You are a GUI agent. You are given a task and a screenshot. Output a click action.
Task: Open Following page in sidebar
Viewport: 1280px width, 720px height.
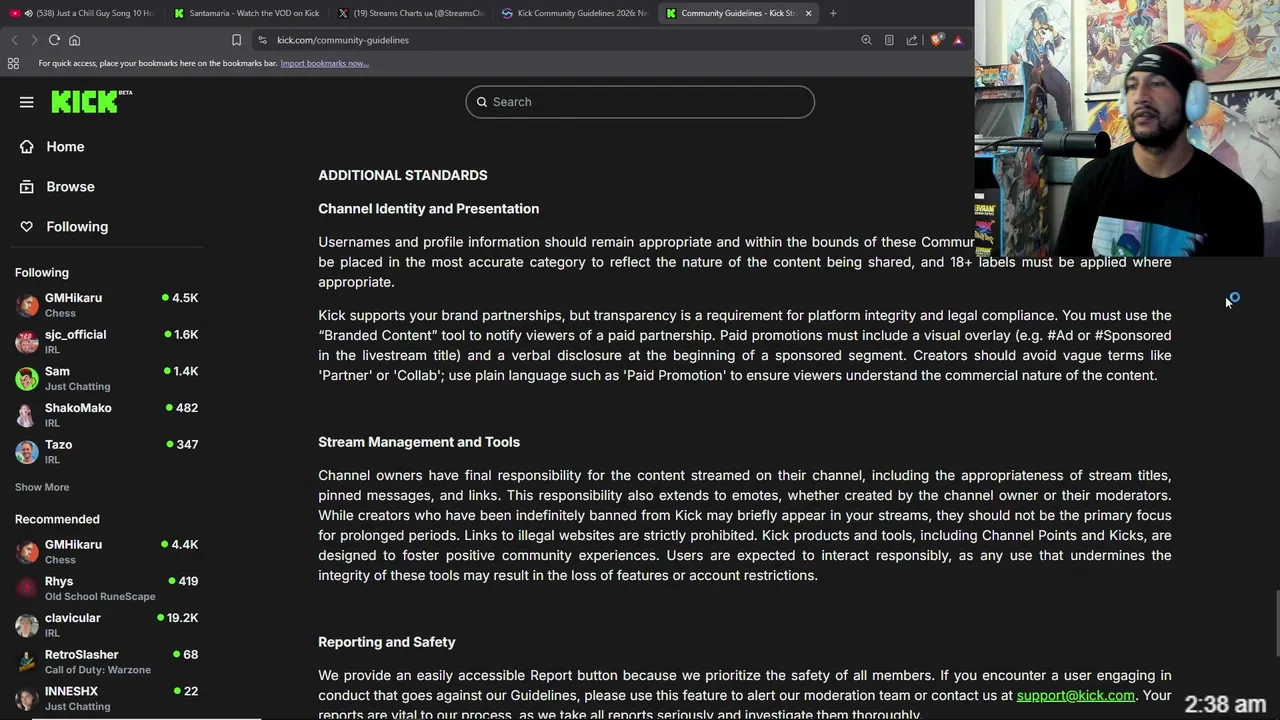point(77,227)
